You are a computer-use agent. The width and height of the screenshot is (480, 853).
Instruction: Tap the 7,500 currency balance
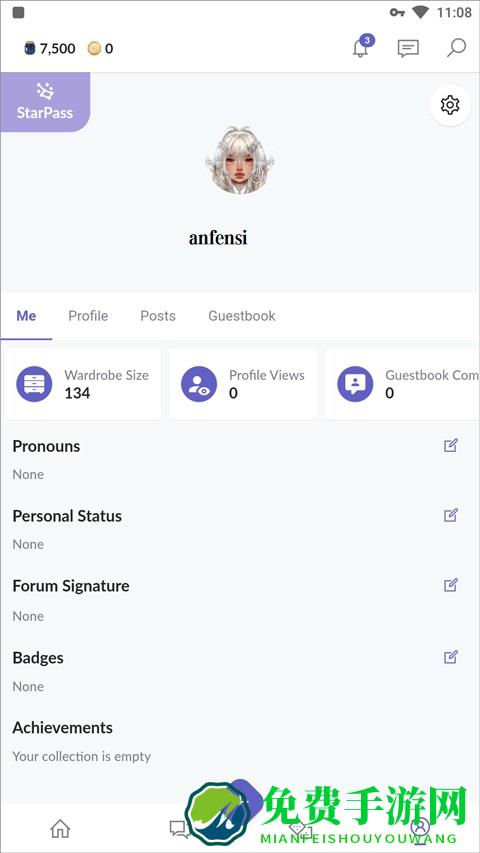click(50, 49)
